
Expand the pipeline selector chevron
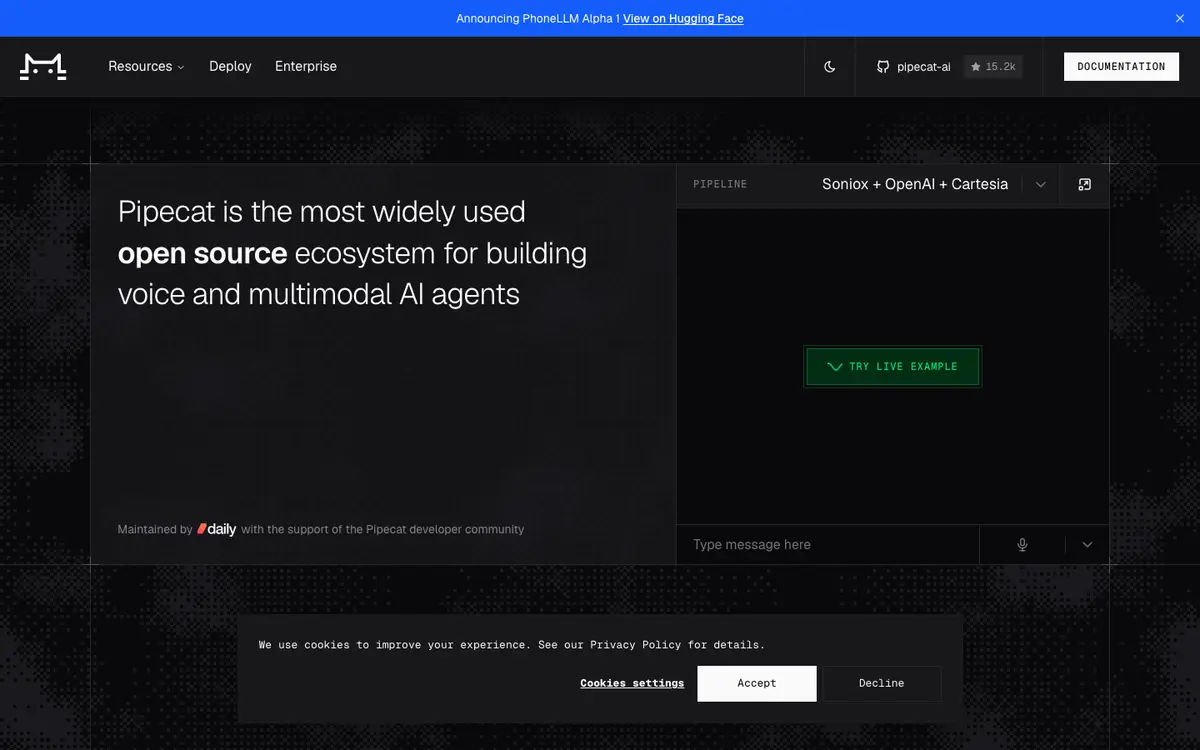point(1040,185)
